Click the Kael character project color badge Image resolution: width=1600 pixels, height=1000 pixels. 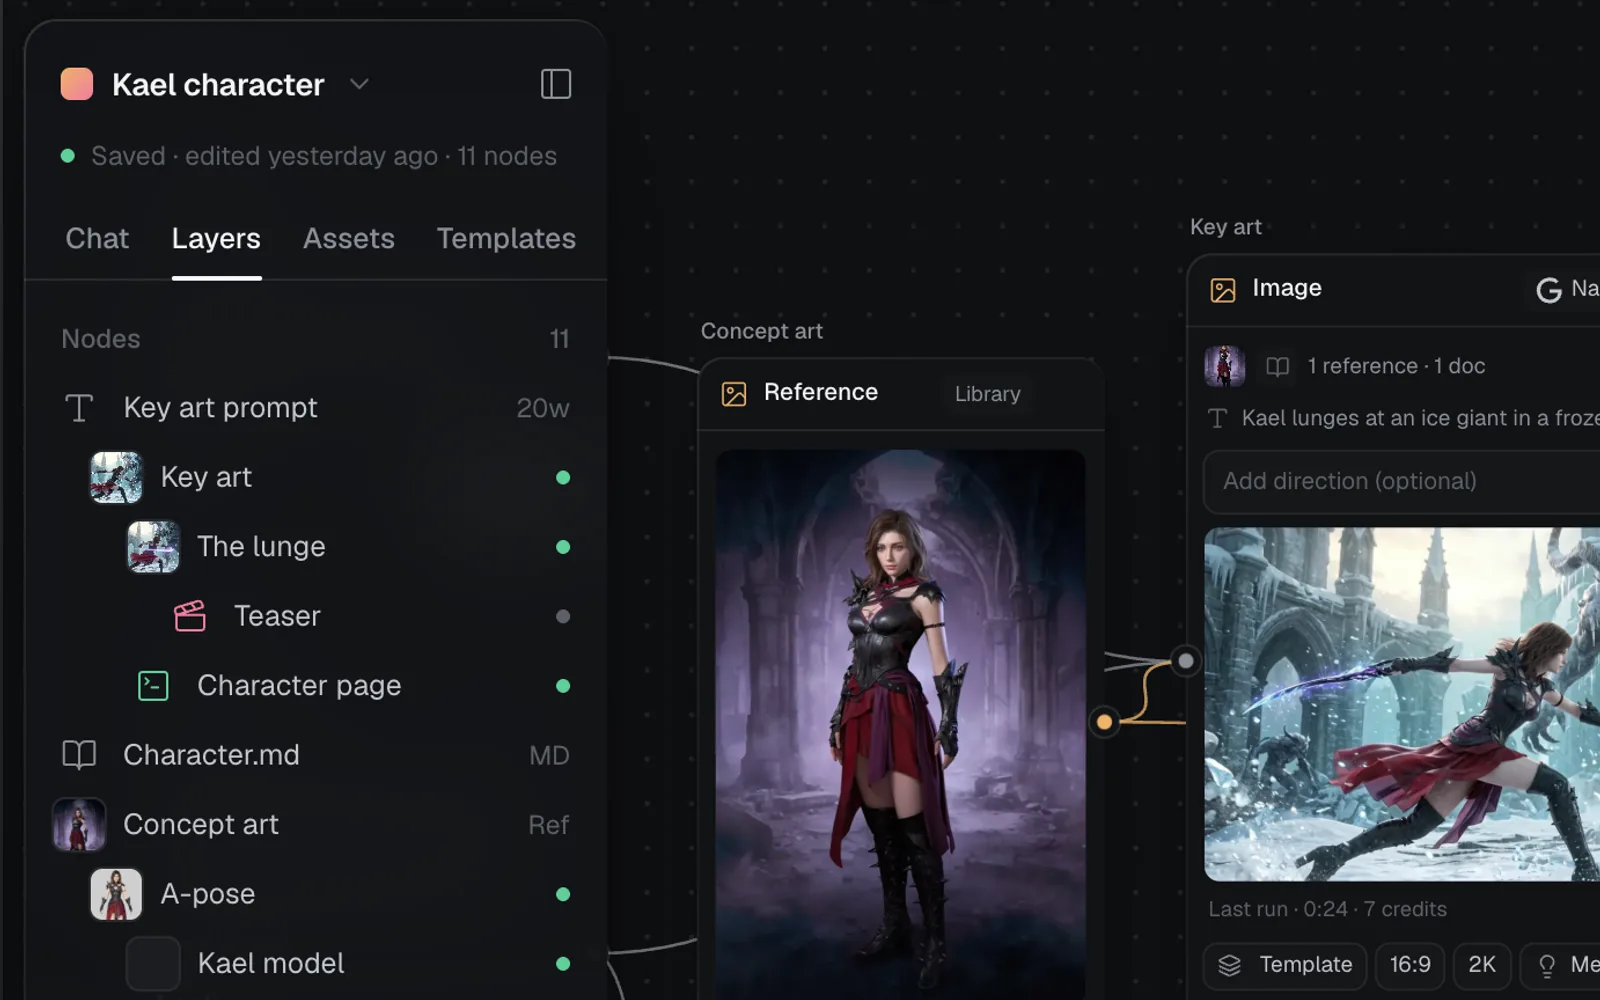pos(77,84)
